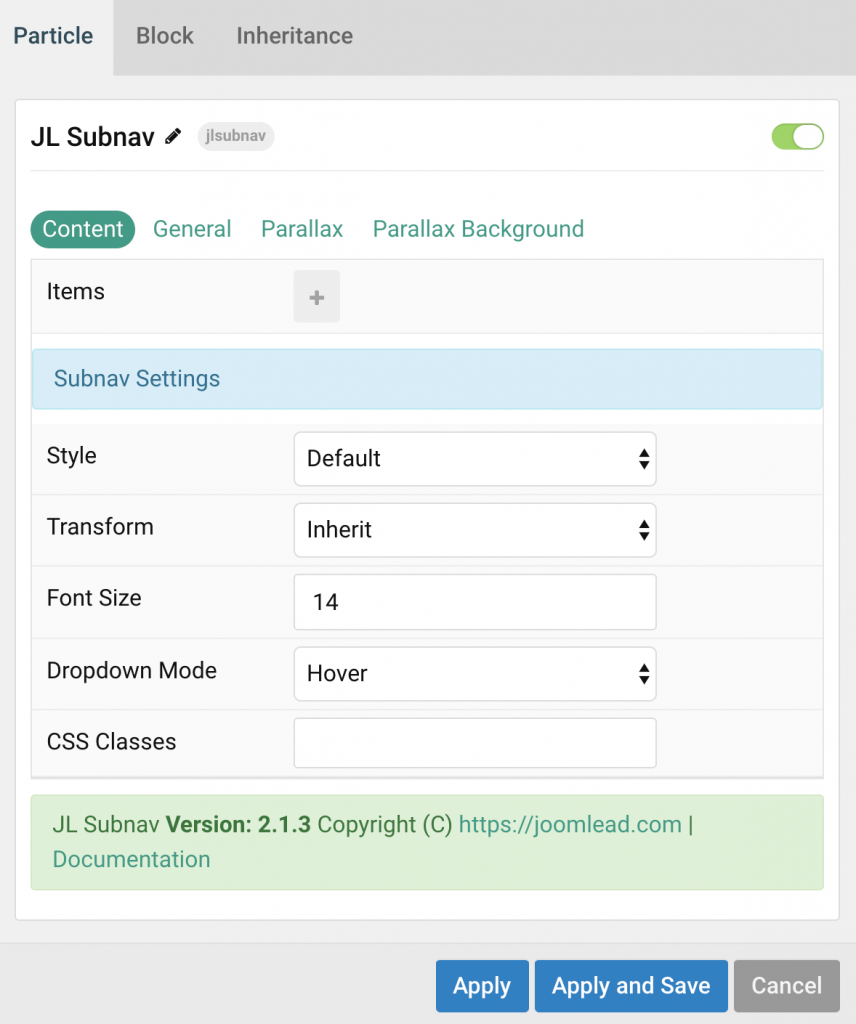Open the joomlead.com link
The width and height of the screenshot is (856, 1024).
570,824
